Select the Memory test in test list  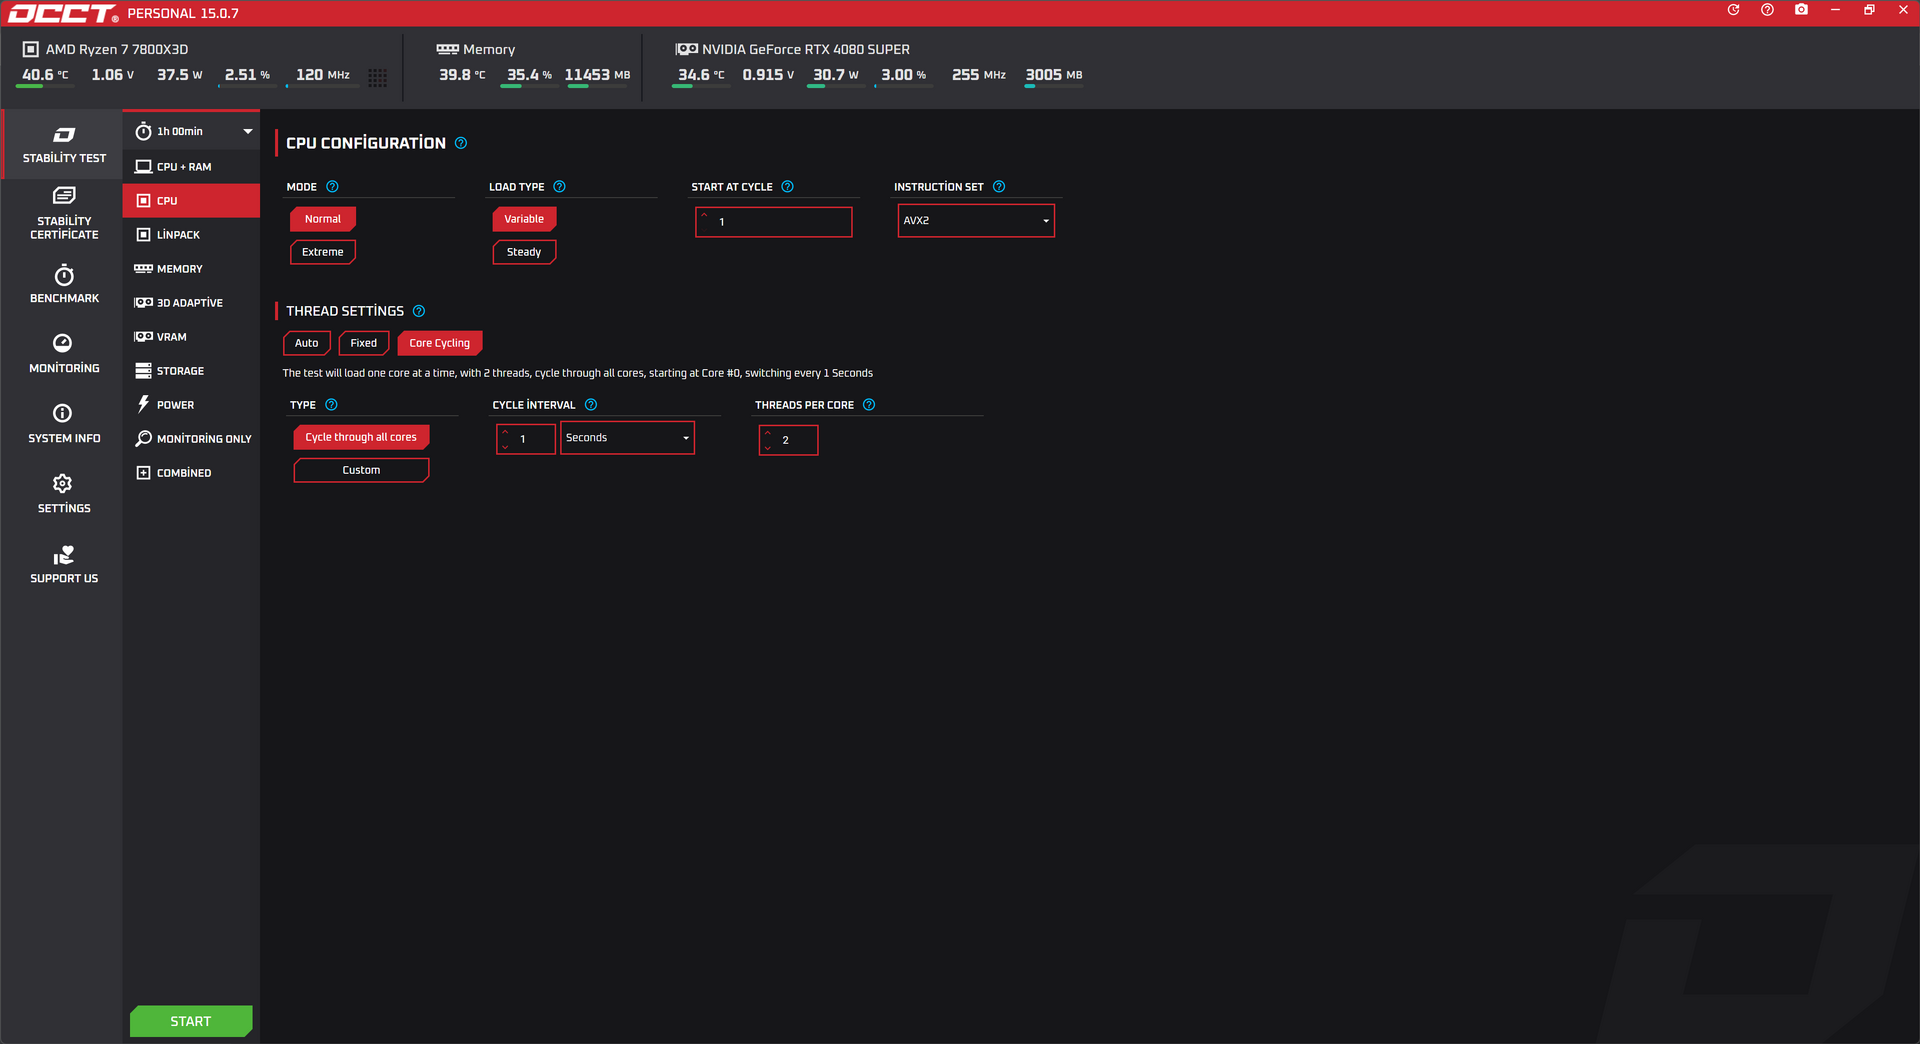coord(191,269)
